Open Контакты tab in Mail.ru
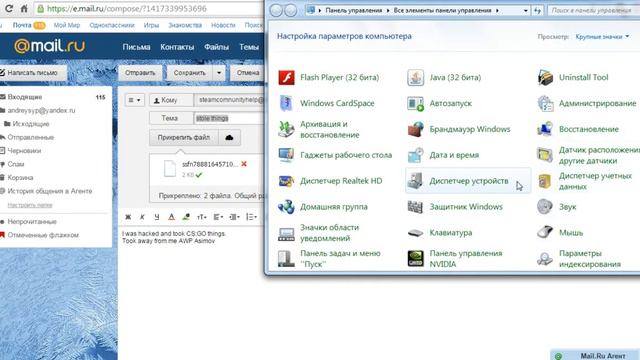The image size is (640, 360). tap(177, 47)
